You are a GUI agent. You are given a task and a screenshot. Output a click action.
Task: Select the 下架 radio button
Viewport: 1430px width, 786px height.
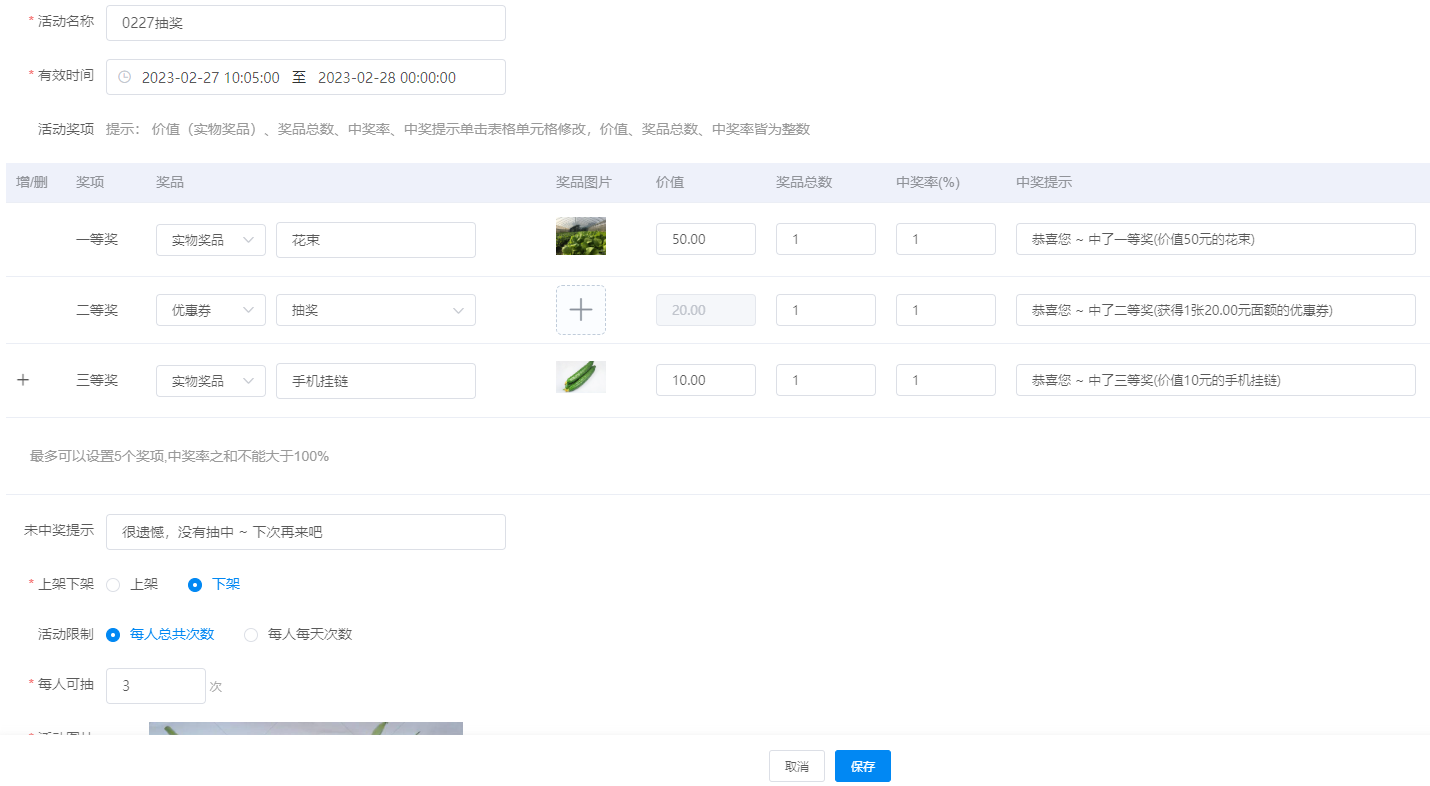tap(194, 584)
